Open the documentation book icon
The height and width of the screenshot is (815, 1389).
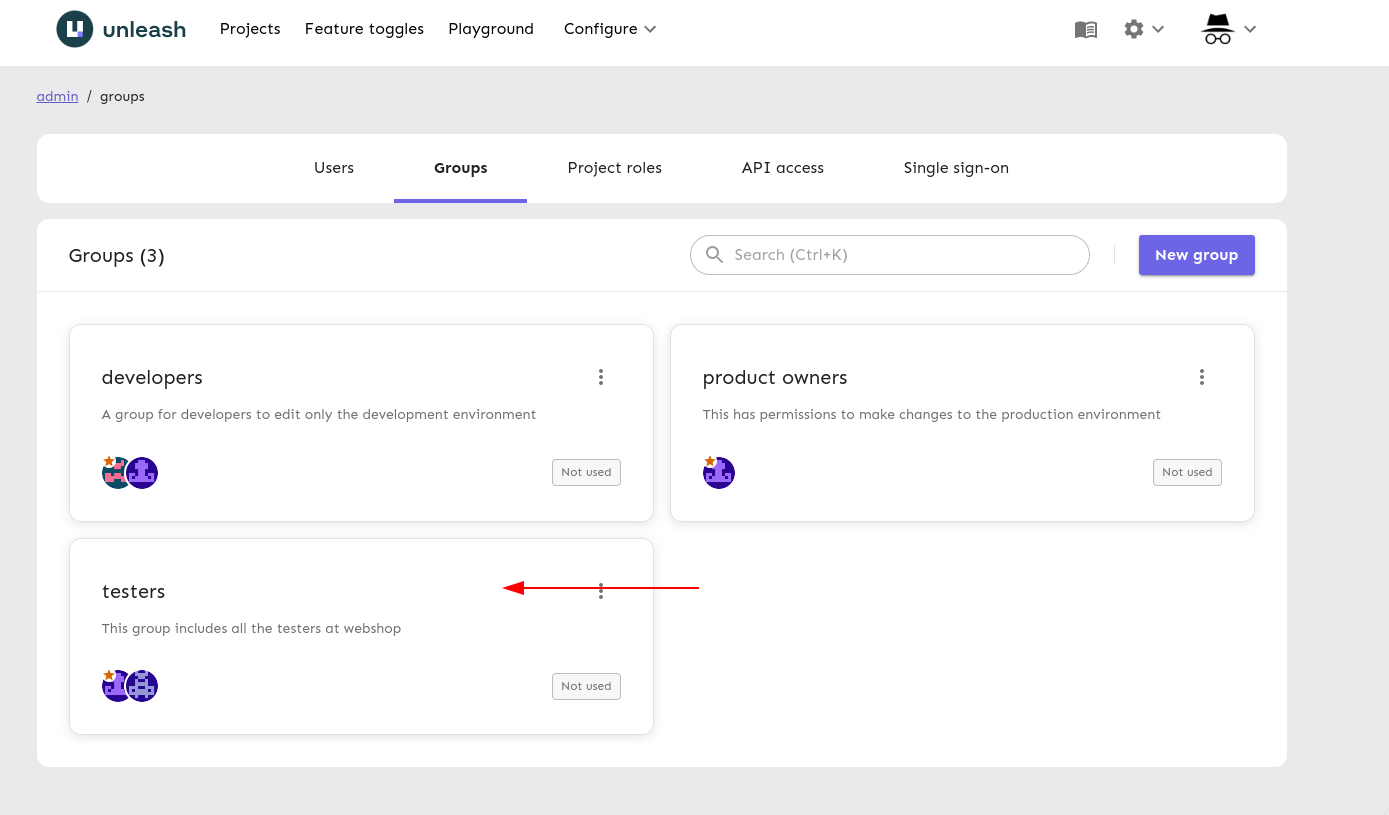1085,30
